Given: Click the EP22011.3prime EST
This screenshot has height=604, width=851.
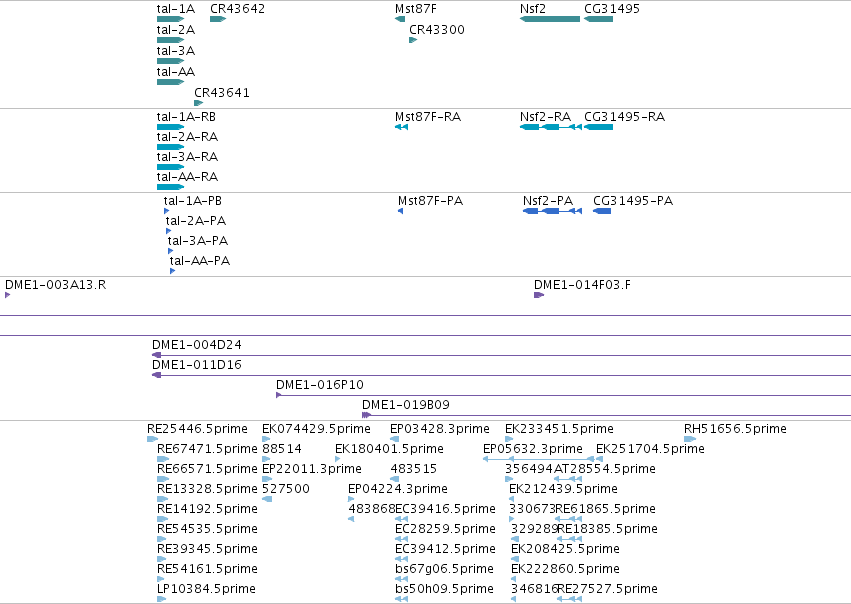Looking at the screenshot, I should pos(267,479).
